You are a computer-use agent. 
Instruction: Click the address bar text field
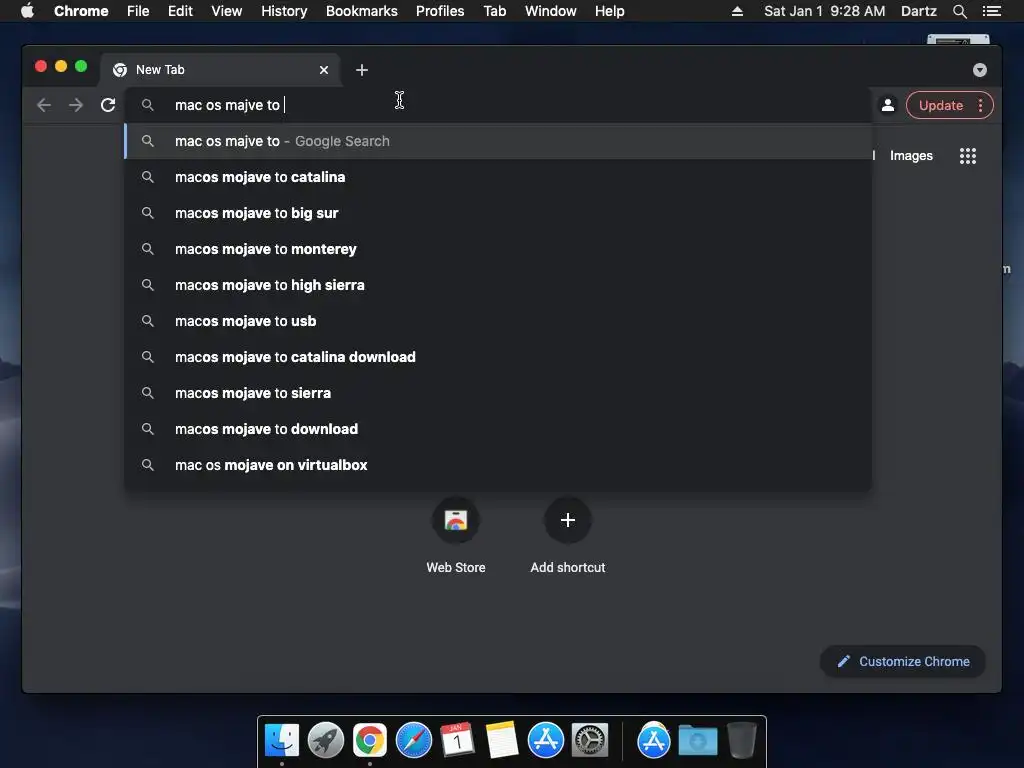click(498, 105)
